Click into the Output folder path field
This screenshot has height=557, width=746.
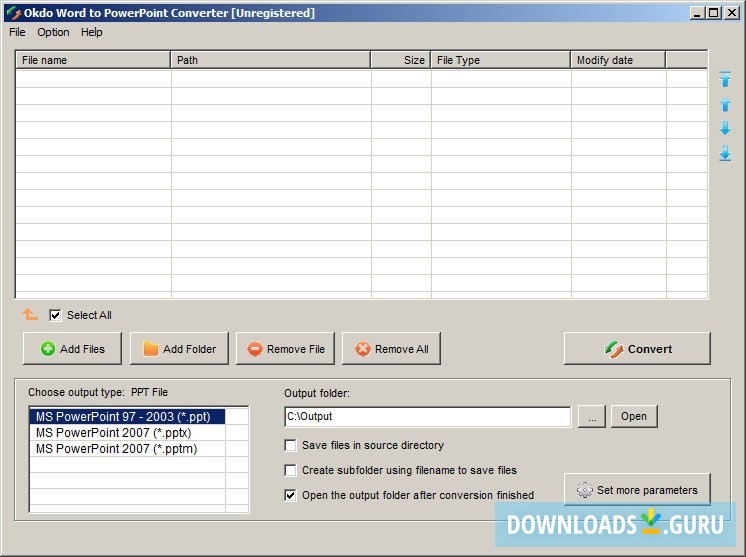coord(428,417)
